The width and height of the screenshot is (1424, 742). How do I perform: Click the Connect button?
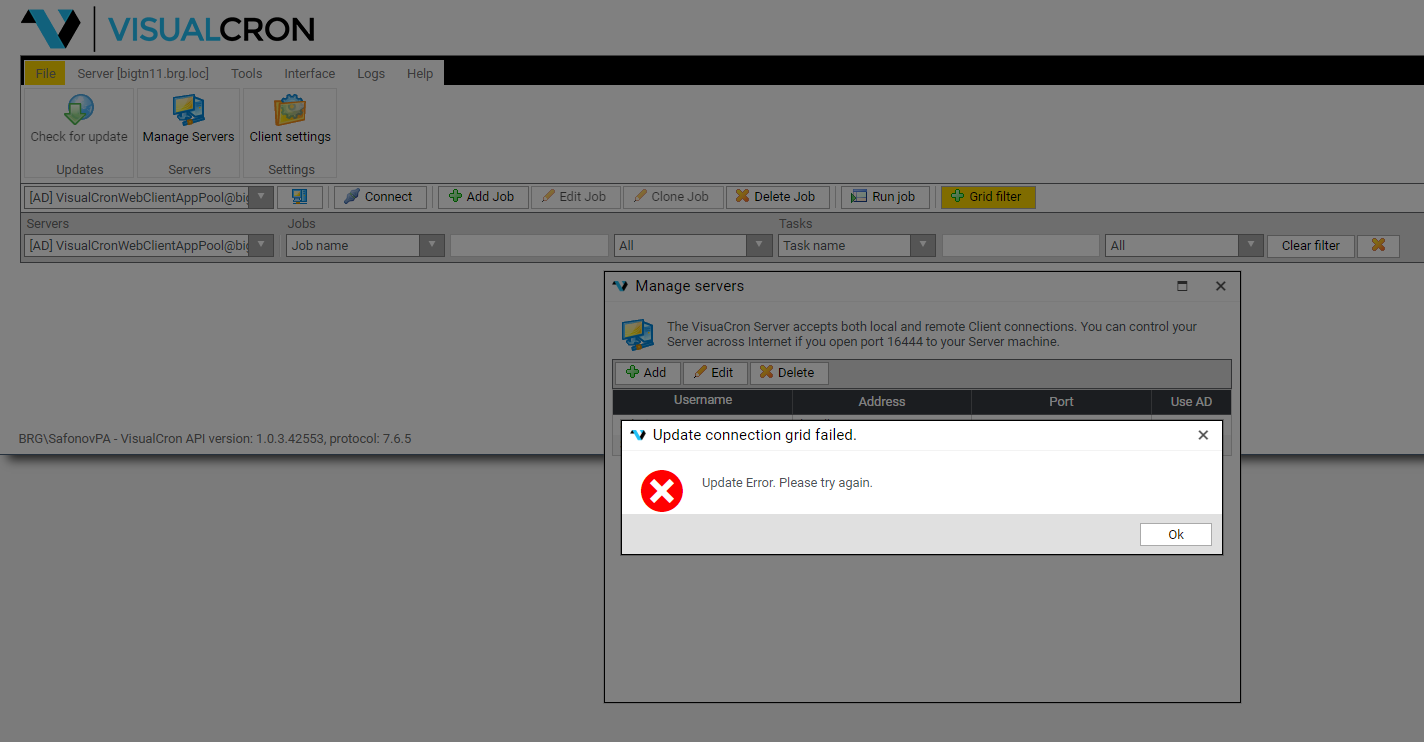[x=380, y=196]
